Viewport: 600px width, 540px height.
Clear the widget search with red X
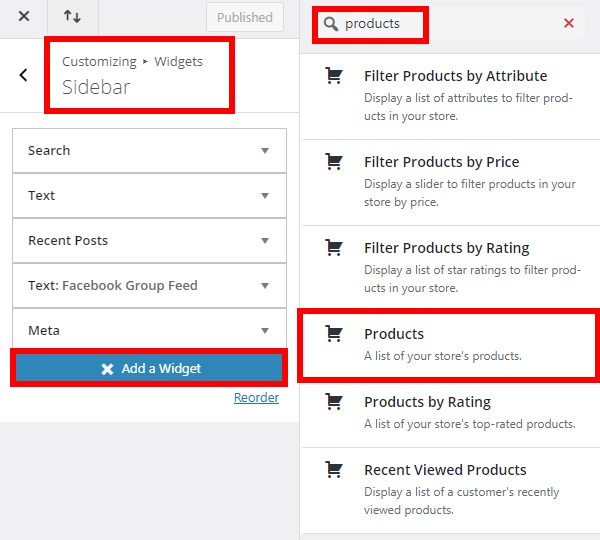tap(569, 23)
